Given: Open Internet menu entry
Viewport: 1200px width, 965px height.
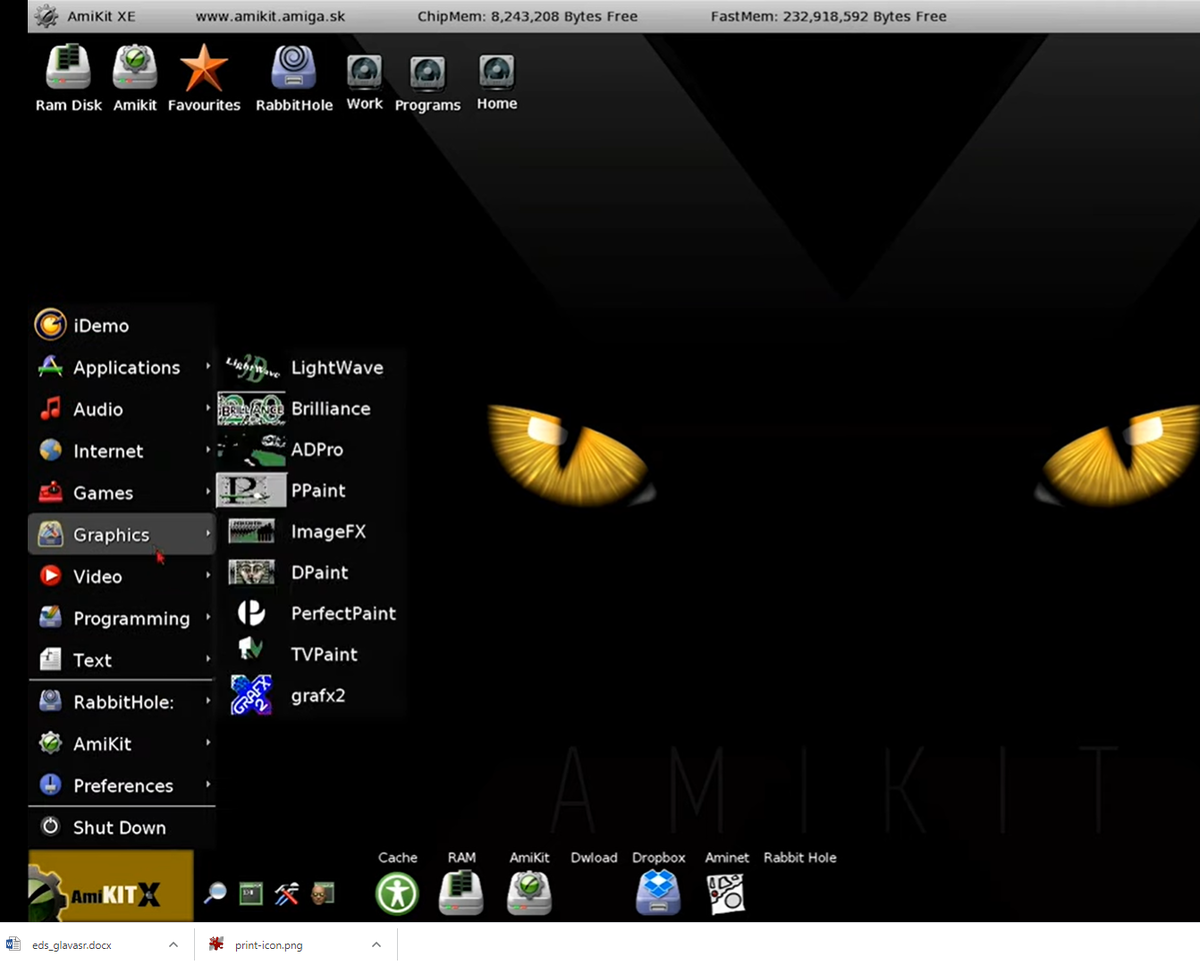Looking at the screenshot, I should coord(123,451).
